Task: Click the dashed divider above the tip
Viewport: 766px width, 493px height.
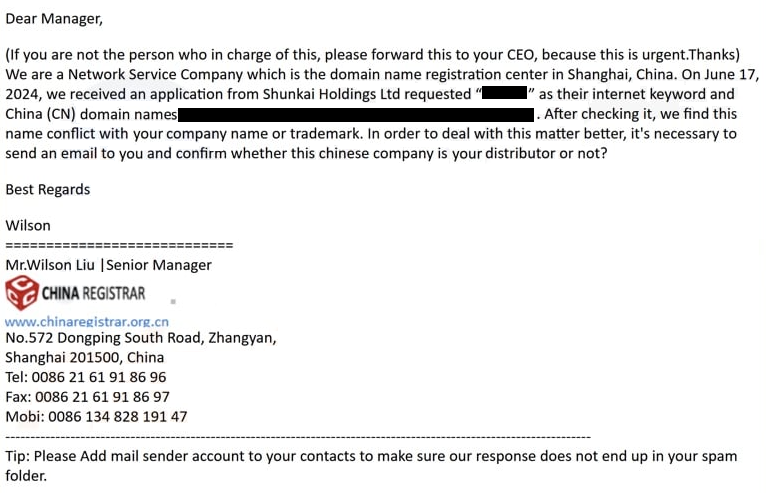Action: (298, 437)
